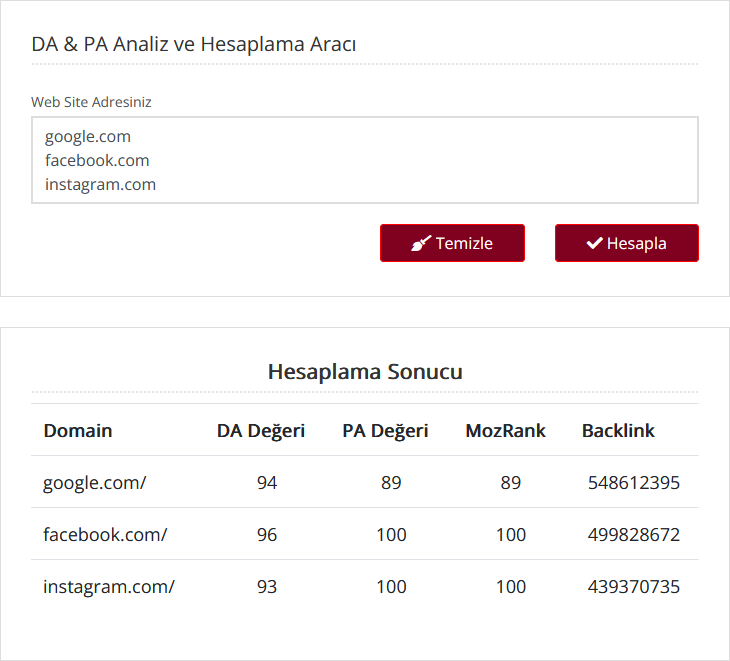Viewport: 730px width, 661px height.
Task: Click the Hesaplama Sonucu heading
Action: pyautogui.click(x=365, y=372)
